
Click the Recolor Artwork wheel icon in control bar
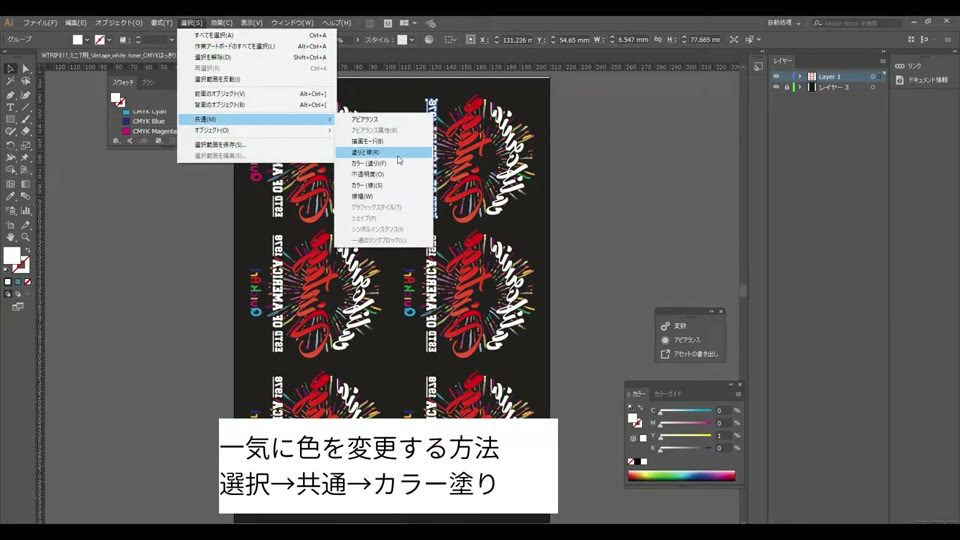pyautogui.click(x=429, y=39)
